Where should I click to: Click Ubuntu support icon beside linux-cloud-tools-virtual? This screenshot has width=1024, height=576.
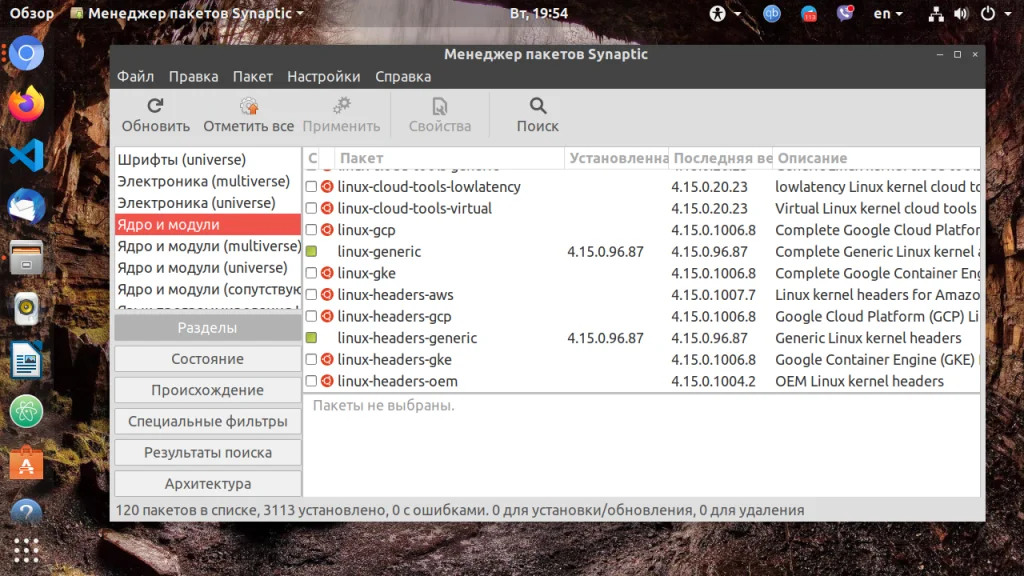tap(327, 208)
